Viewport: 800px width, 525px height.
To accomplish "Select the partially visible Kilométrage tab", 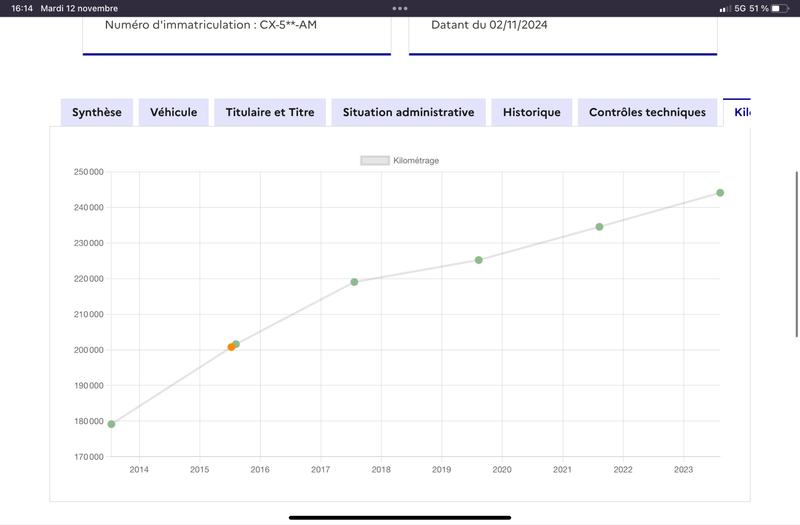I will point(737,112).
